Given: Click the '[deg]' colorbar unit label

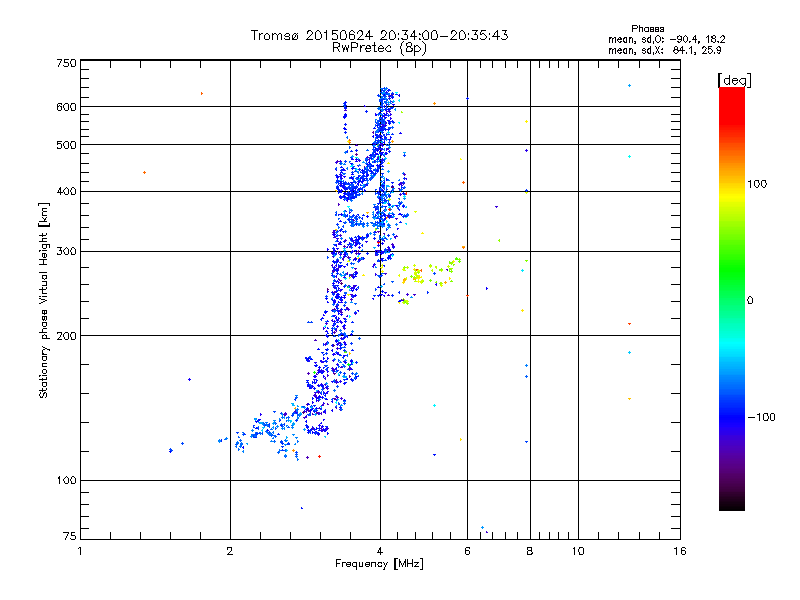Looking at the screenshot, I should click(x=734, y=81).
